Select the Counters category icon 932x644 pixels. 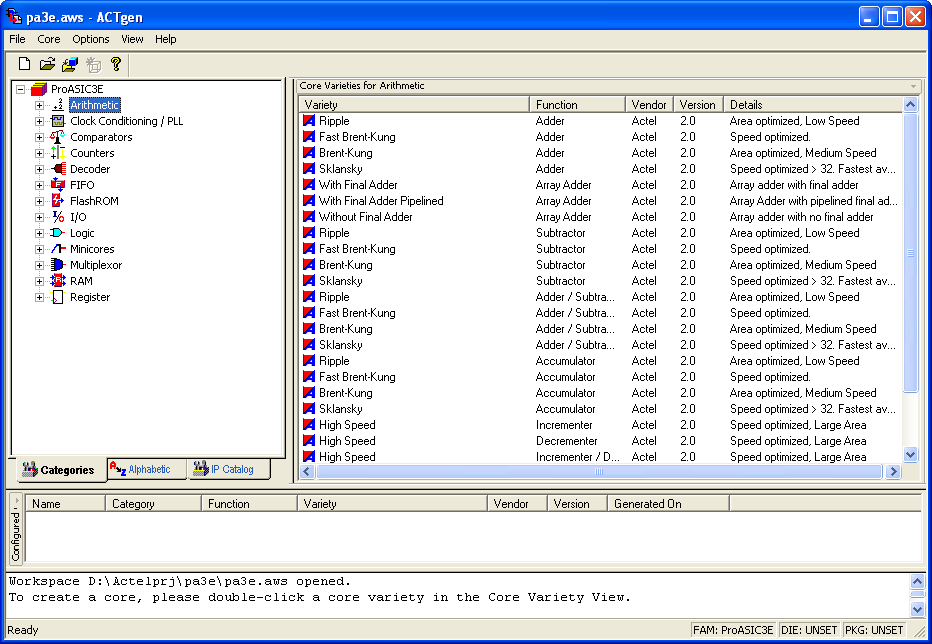58,153
